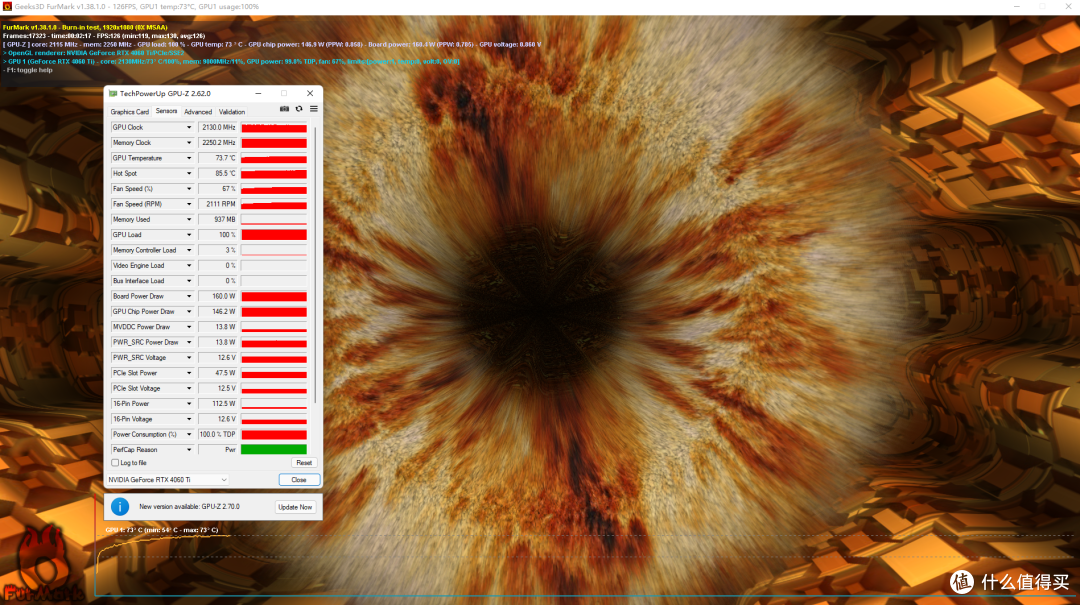
Task: Expand the Fan Speed (RPM) dropdown
Action: pyautogui.click(x=189, y=204)
